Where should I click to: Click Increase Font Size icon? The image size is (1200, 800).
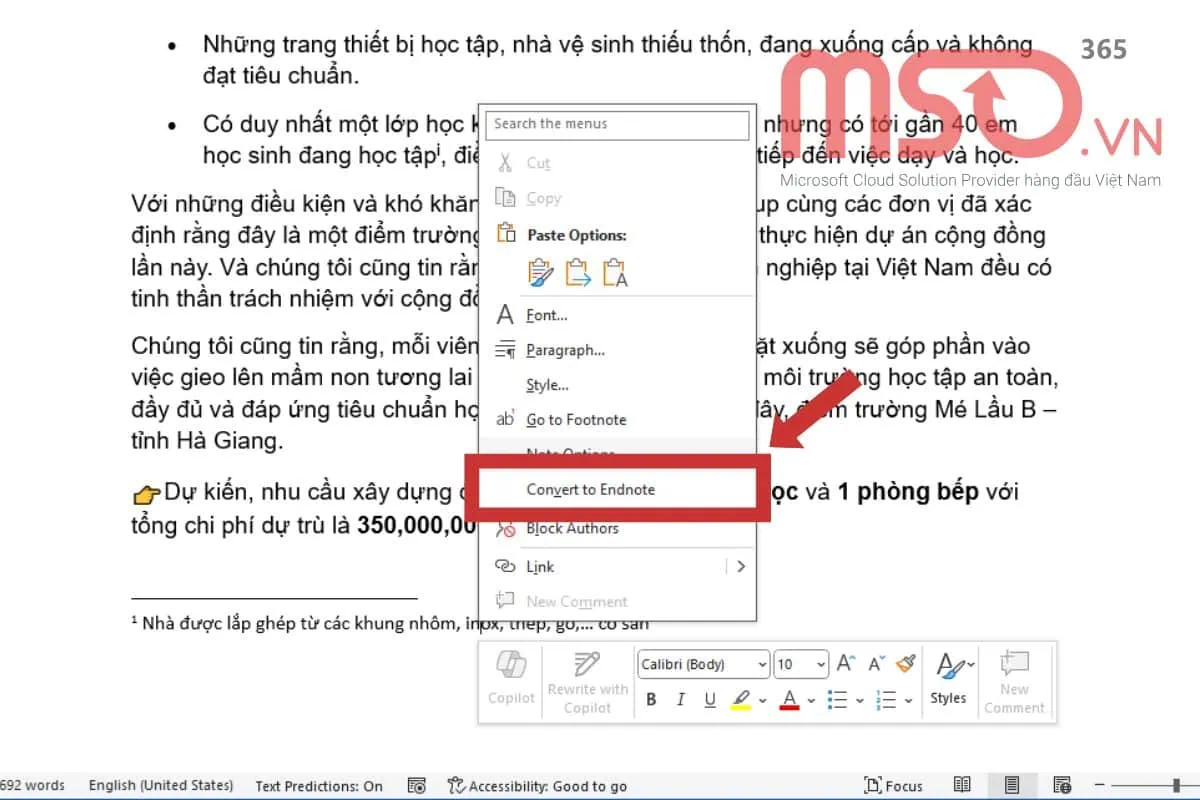click(846, 664)
